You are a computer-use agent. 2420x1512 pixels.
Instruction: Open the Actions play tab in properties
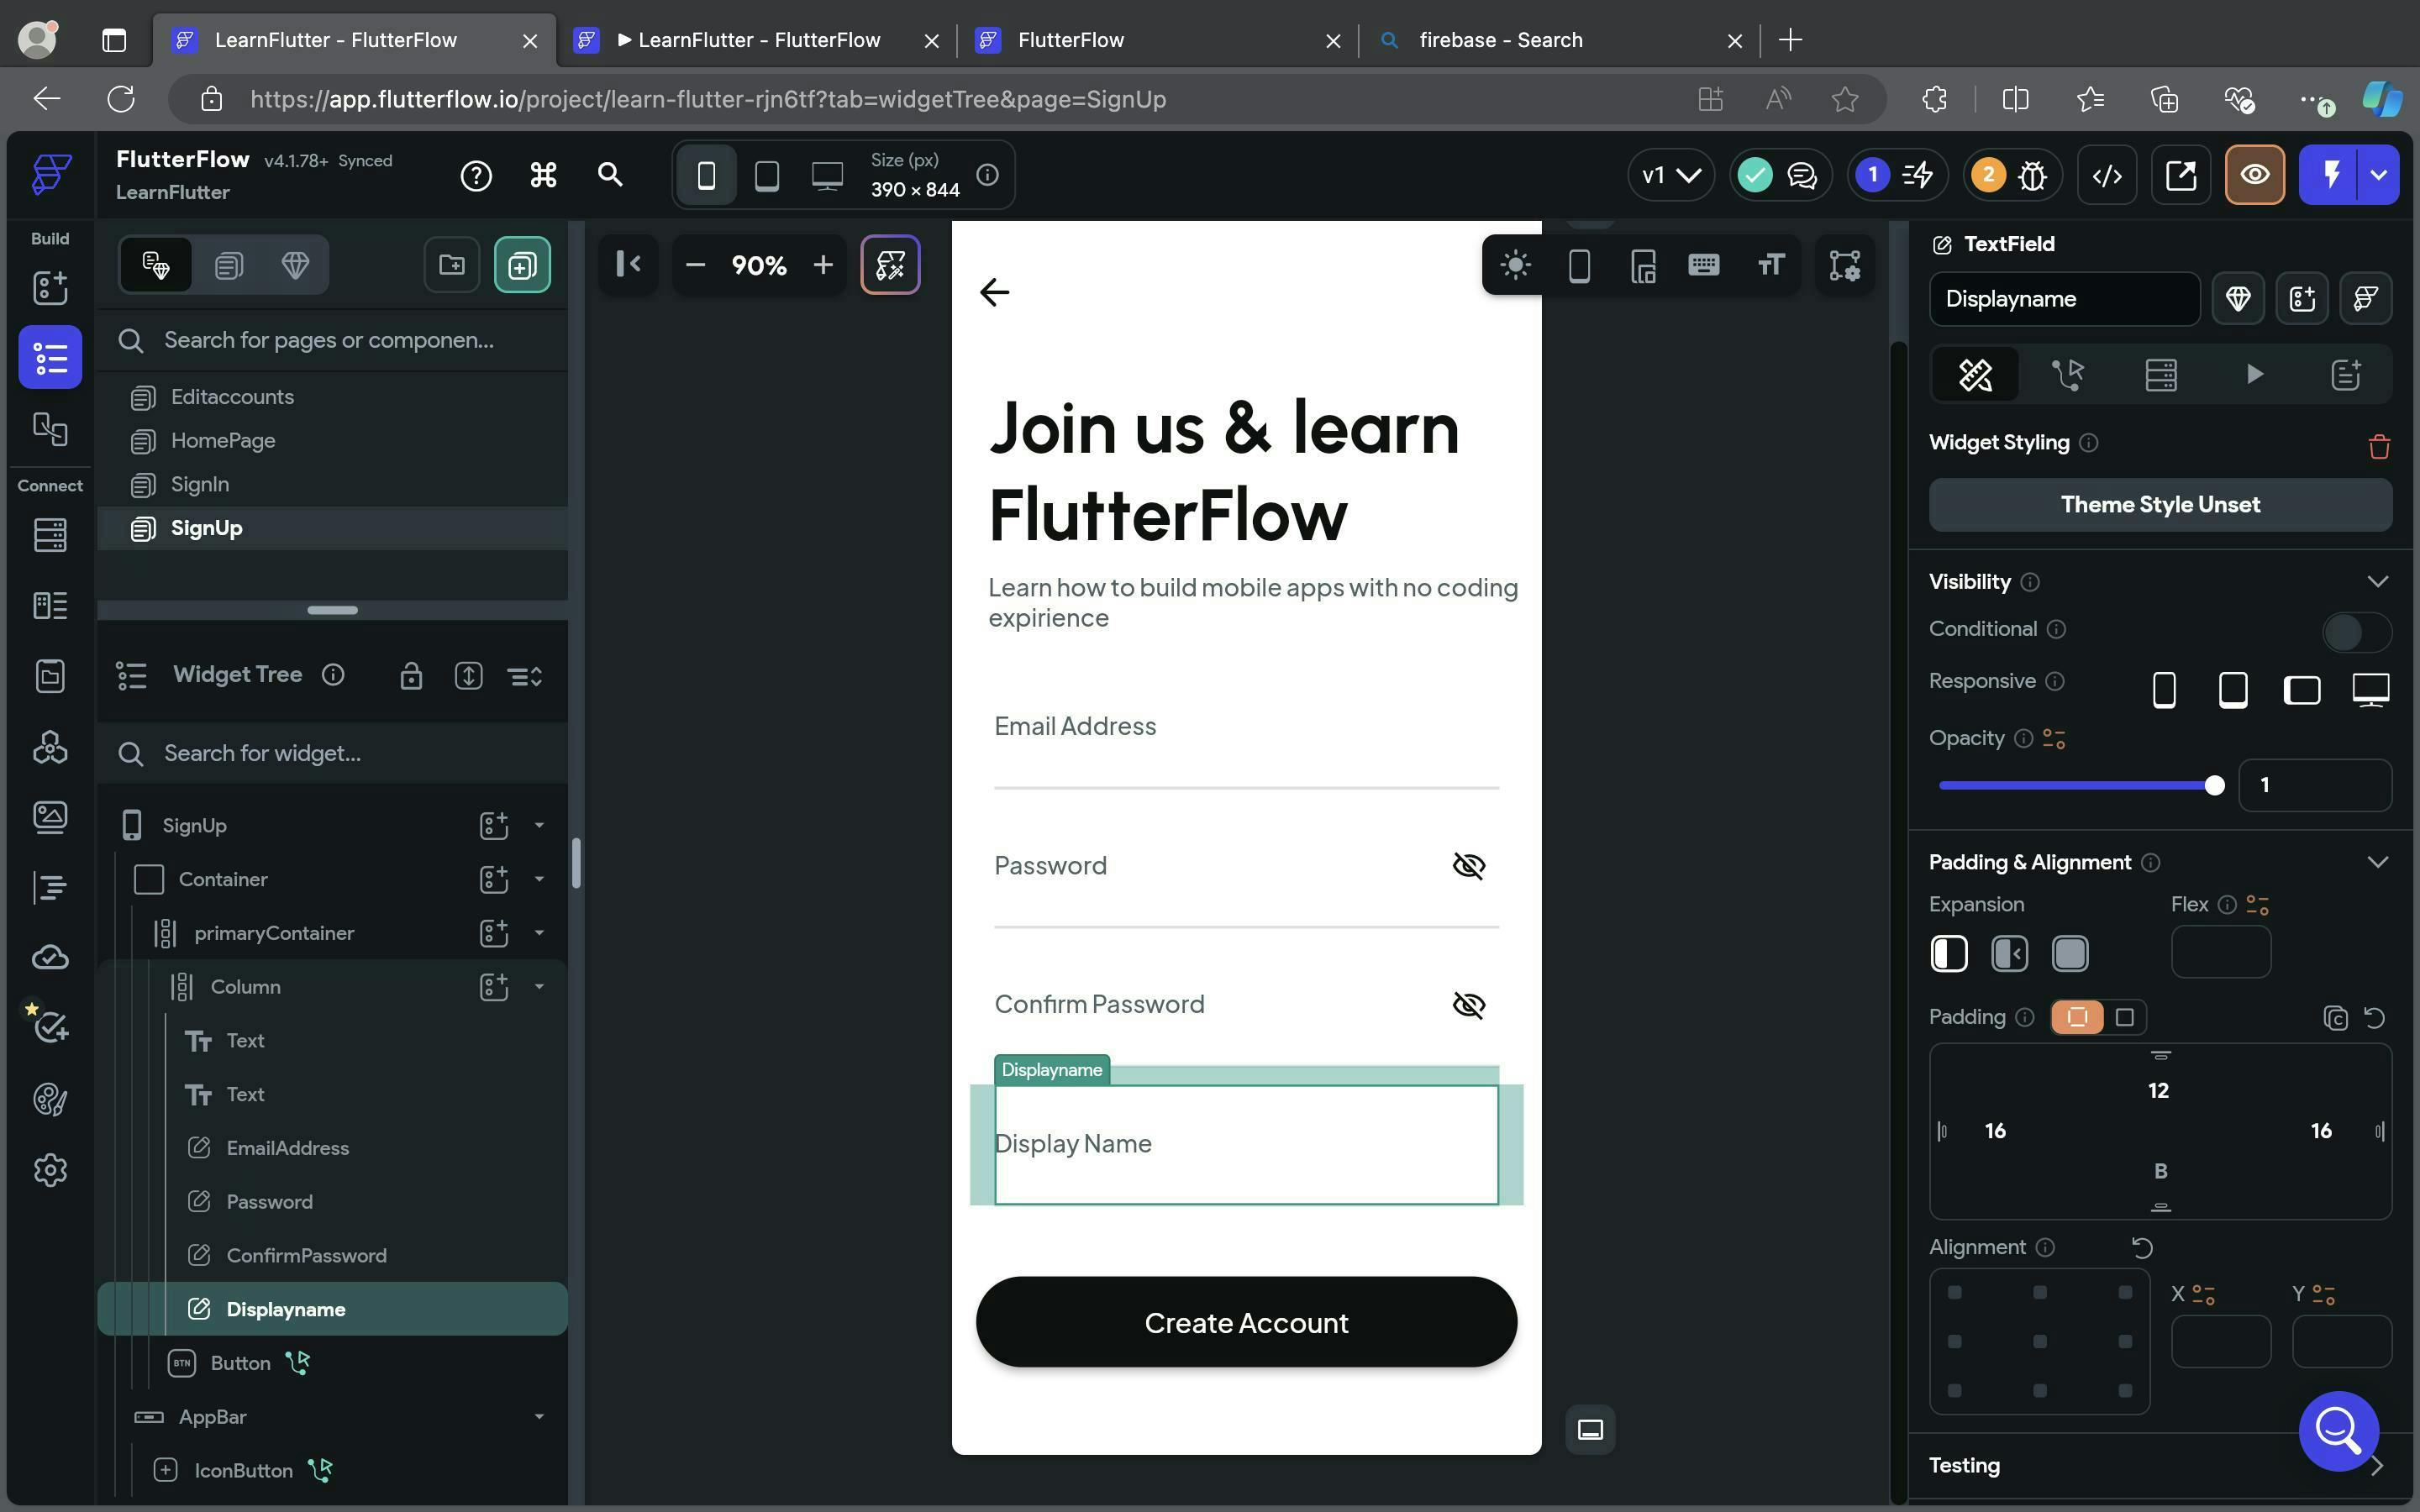pyautogui.click(x=2254, y=374)
